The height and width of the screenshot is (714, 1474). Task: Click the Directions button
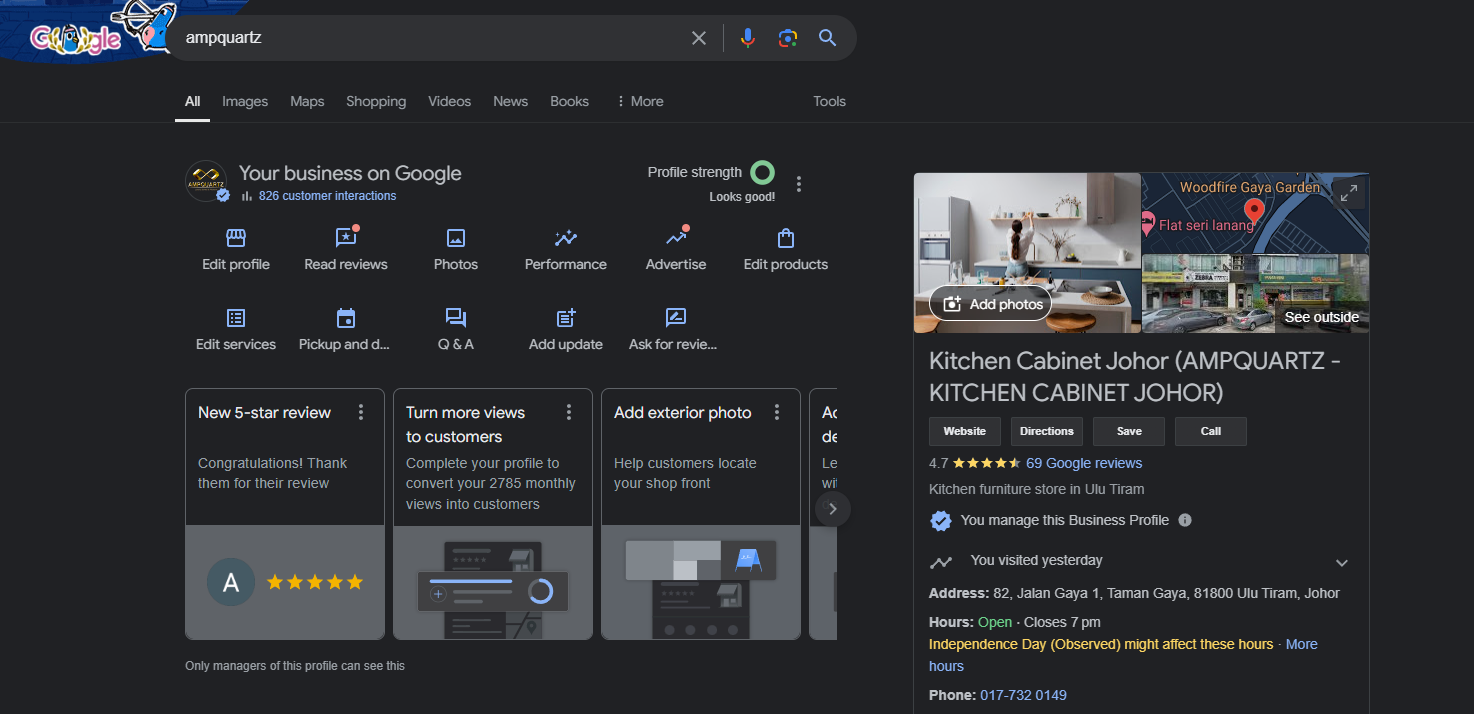click(1047, 431)
